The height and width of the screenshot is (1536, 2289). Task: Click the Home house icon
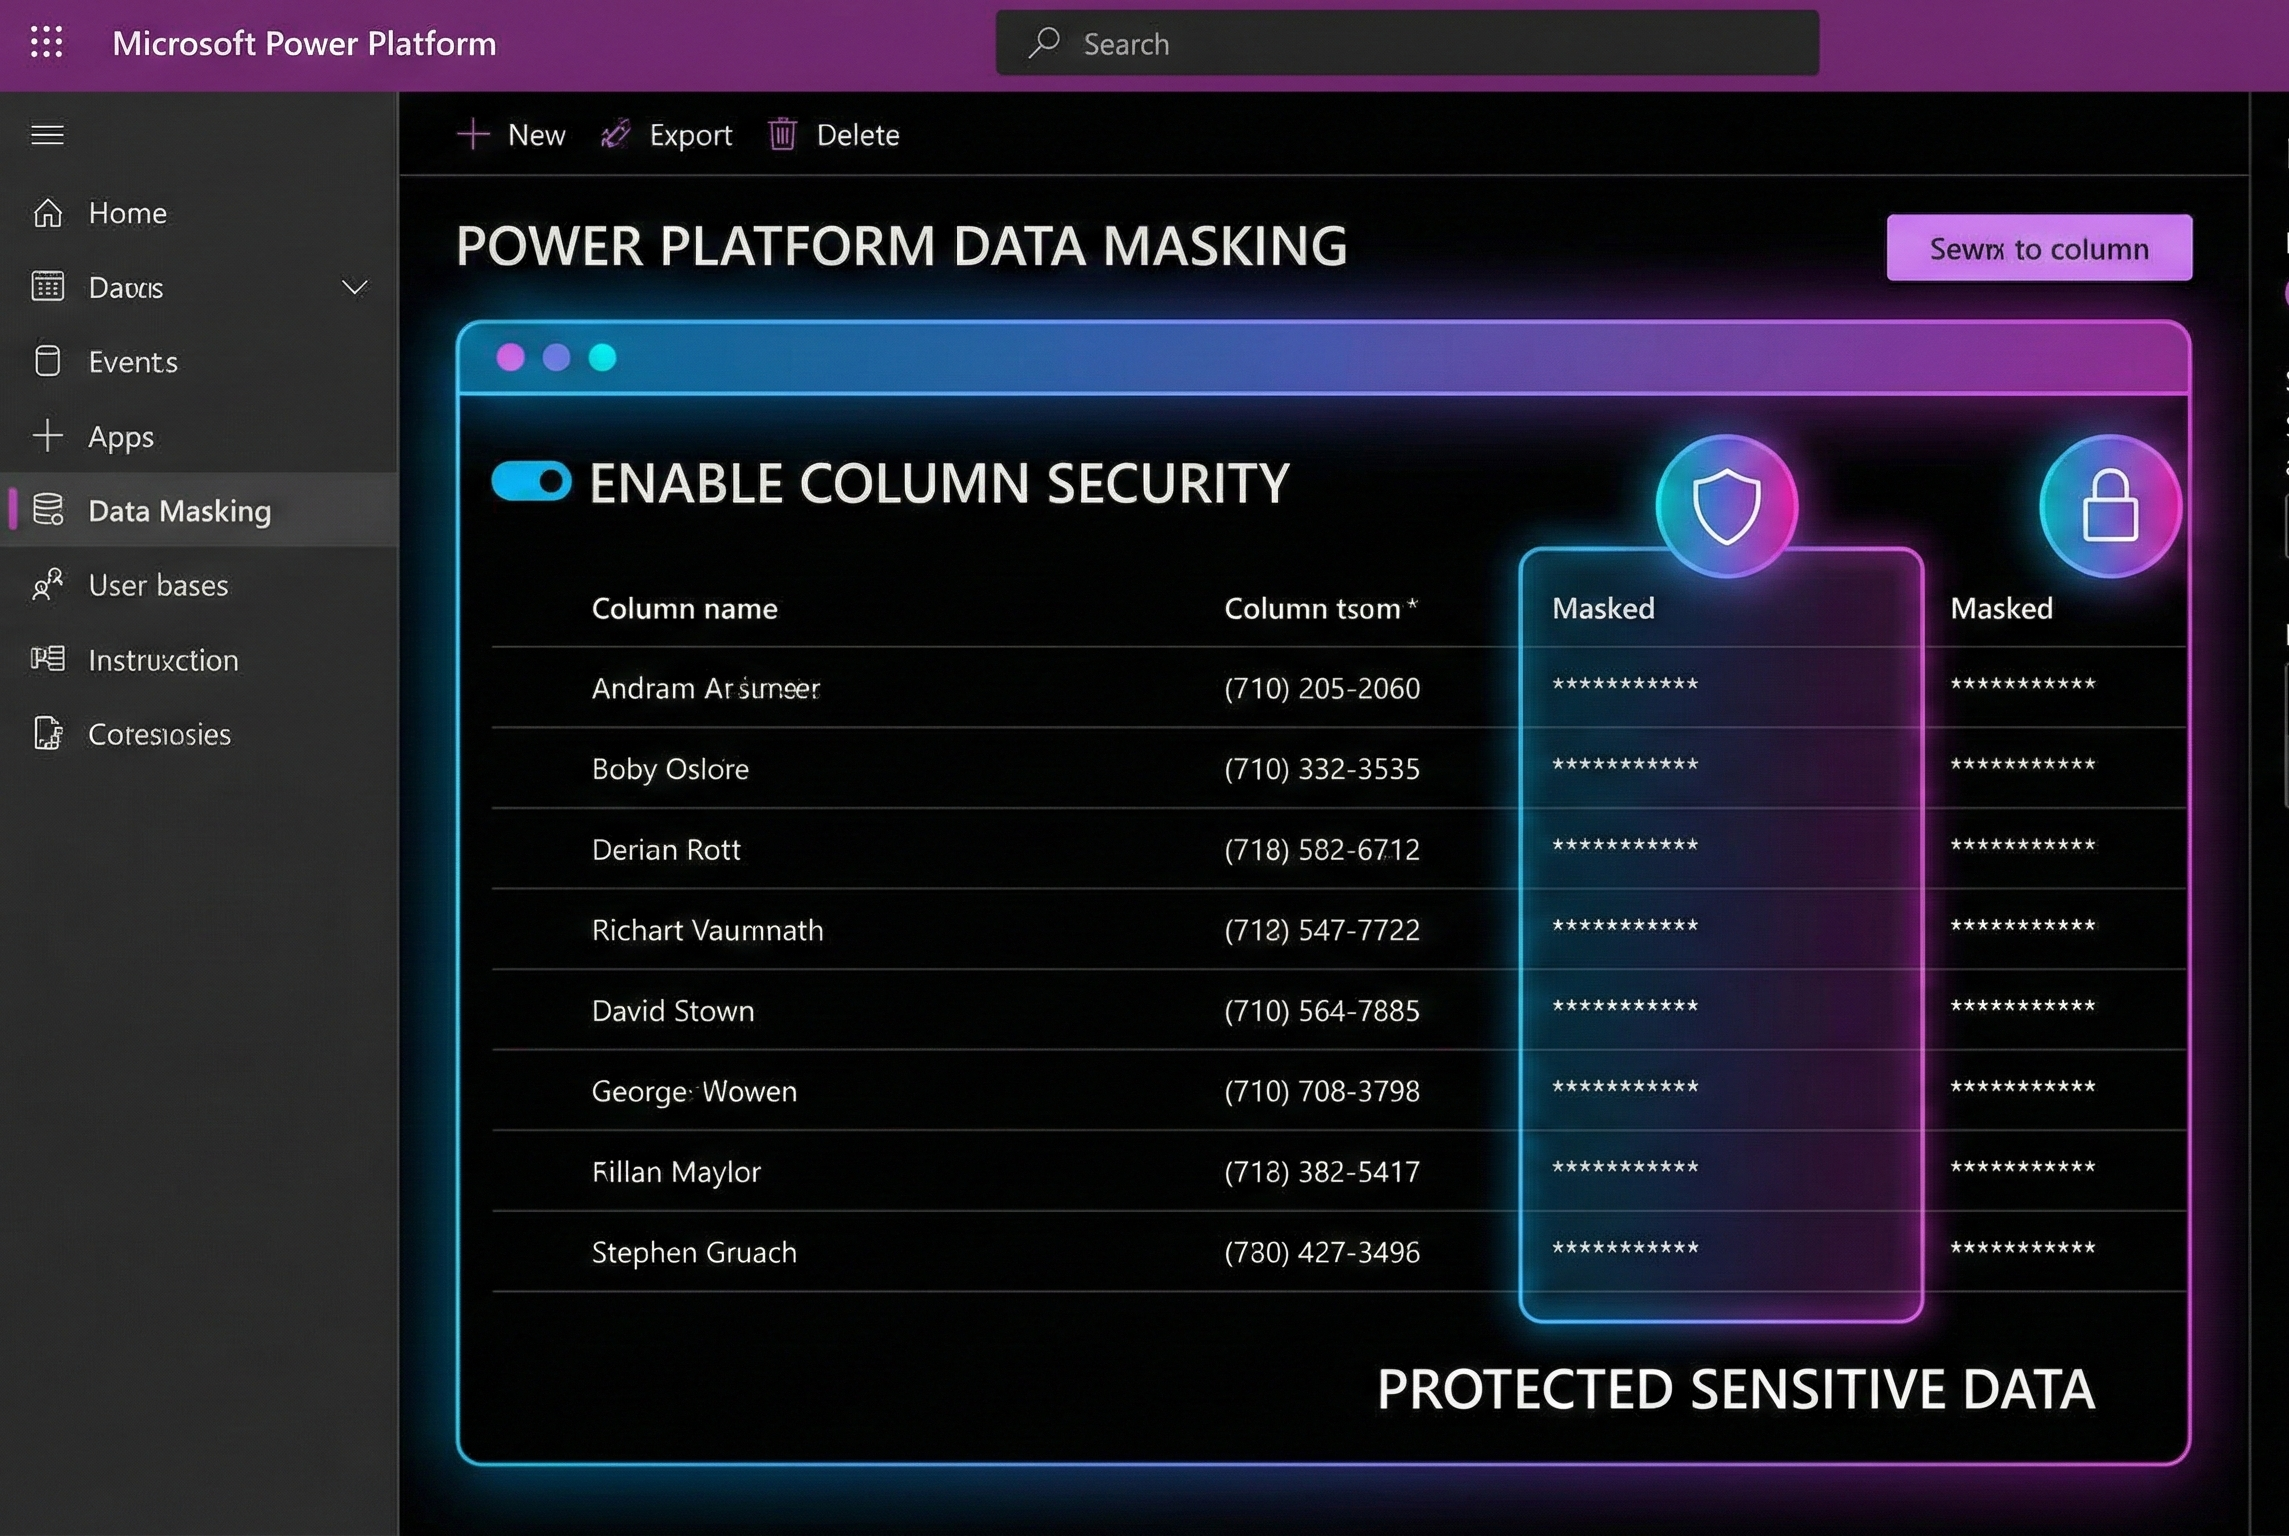[x=47, y=213]
